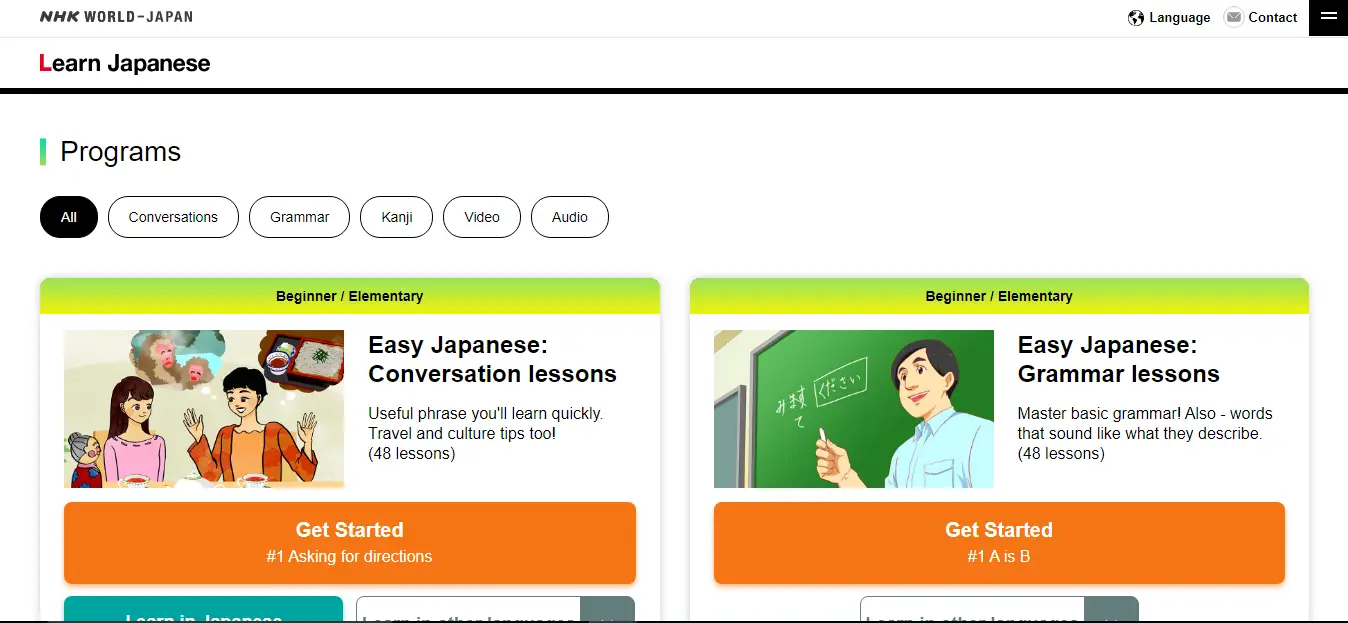Open the hamburger navigation menu
This screenshot has height=623, width=1348.
(x=1328, y=17)
